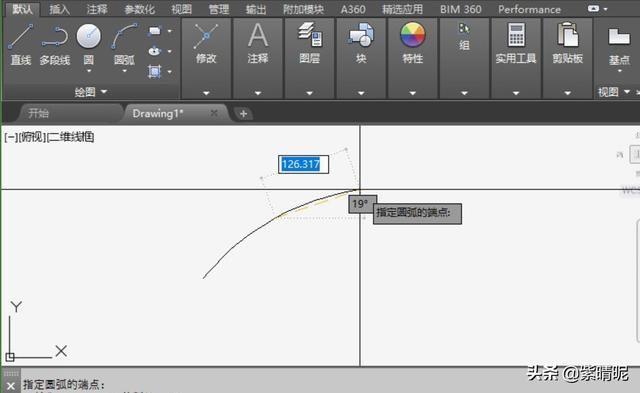Click the [-] viewport control
The image size is (640, 393).
tap(11, 137)
